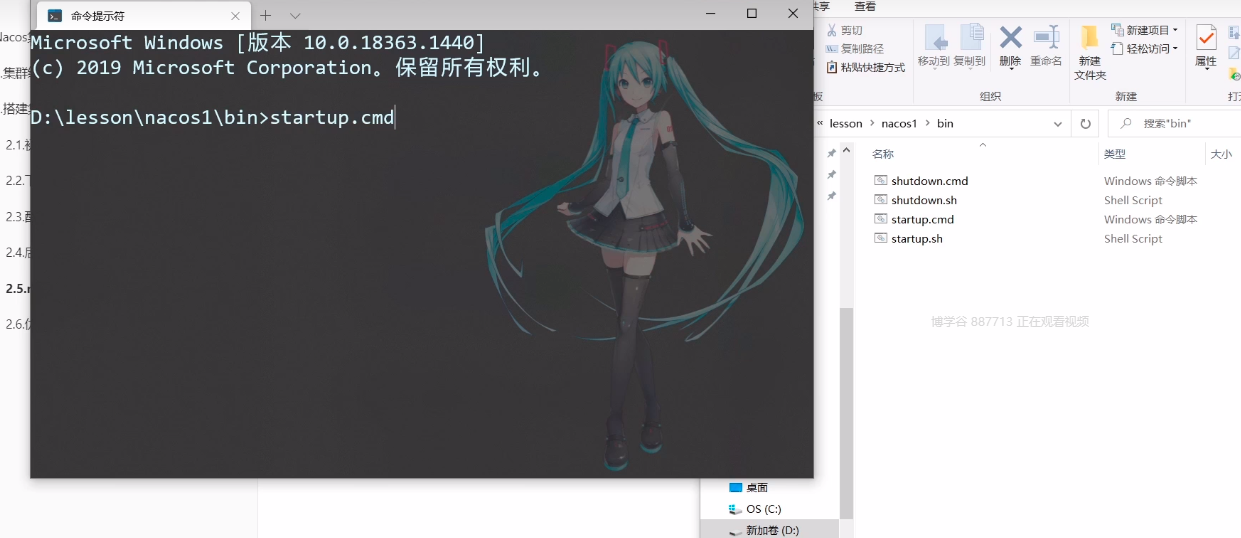The width and height of the screenshot is (1241, 538).
Task: Click Windows 命令脚本 type of shutdown.cmd row
Action: [1150, 181]
